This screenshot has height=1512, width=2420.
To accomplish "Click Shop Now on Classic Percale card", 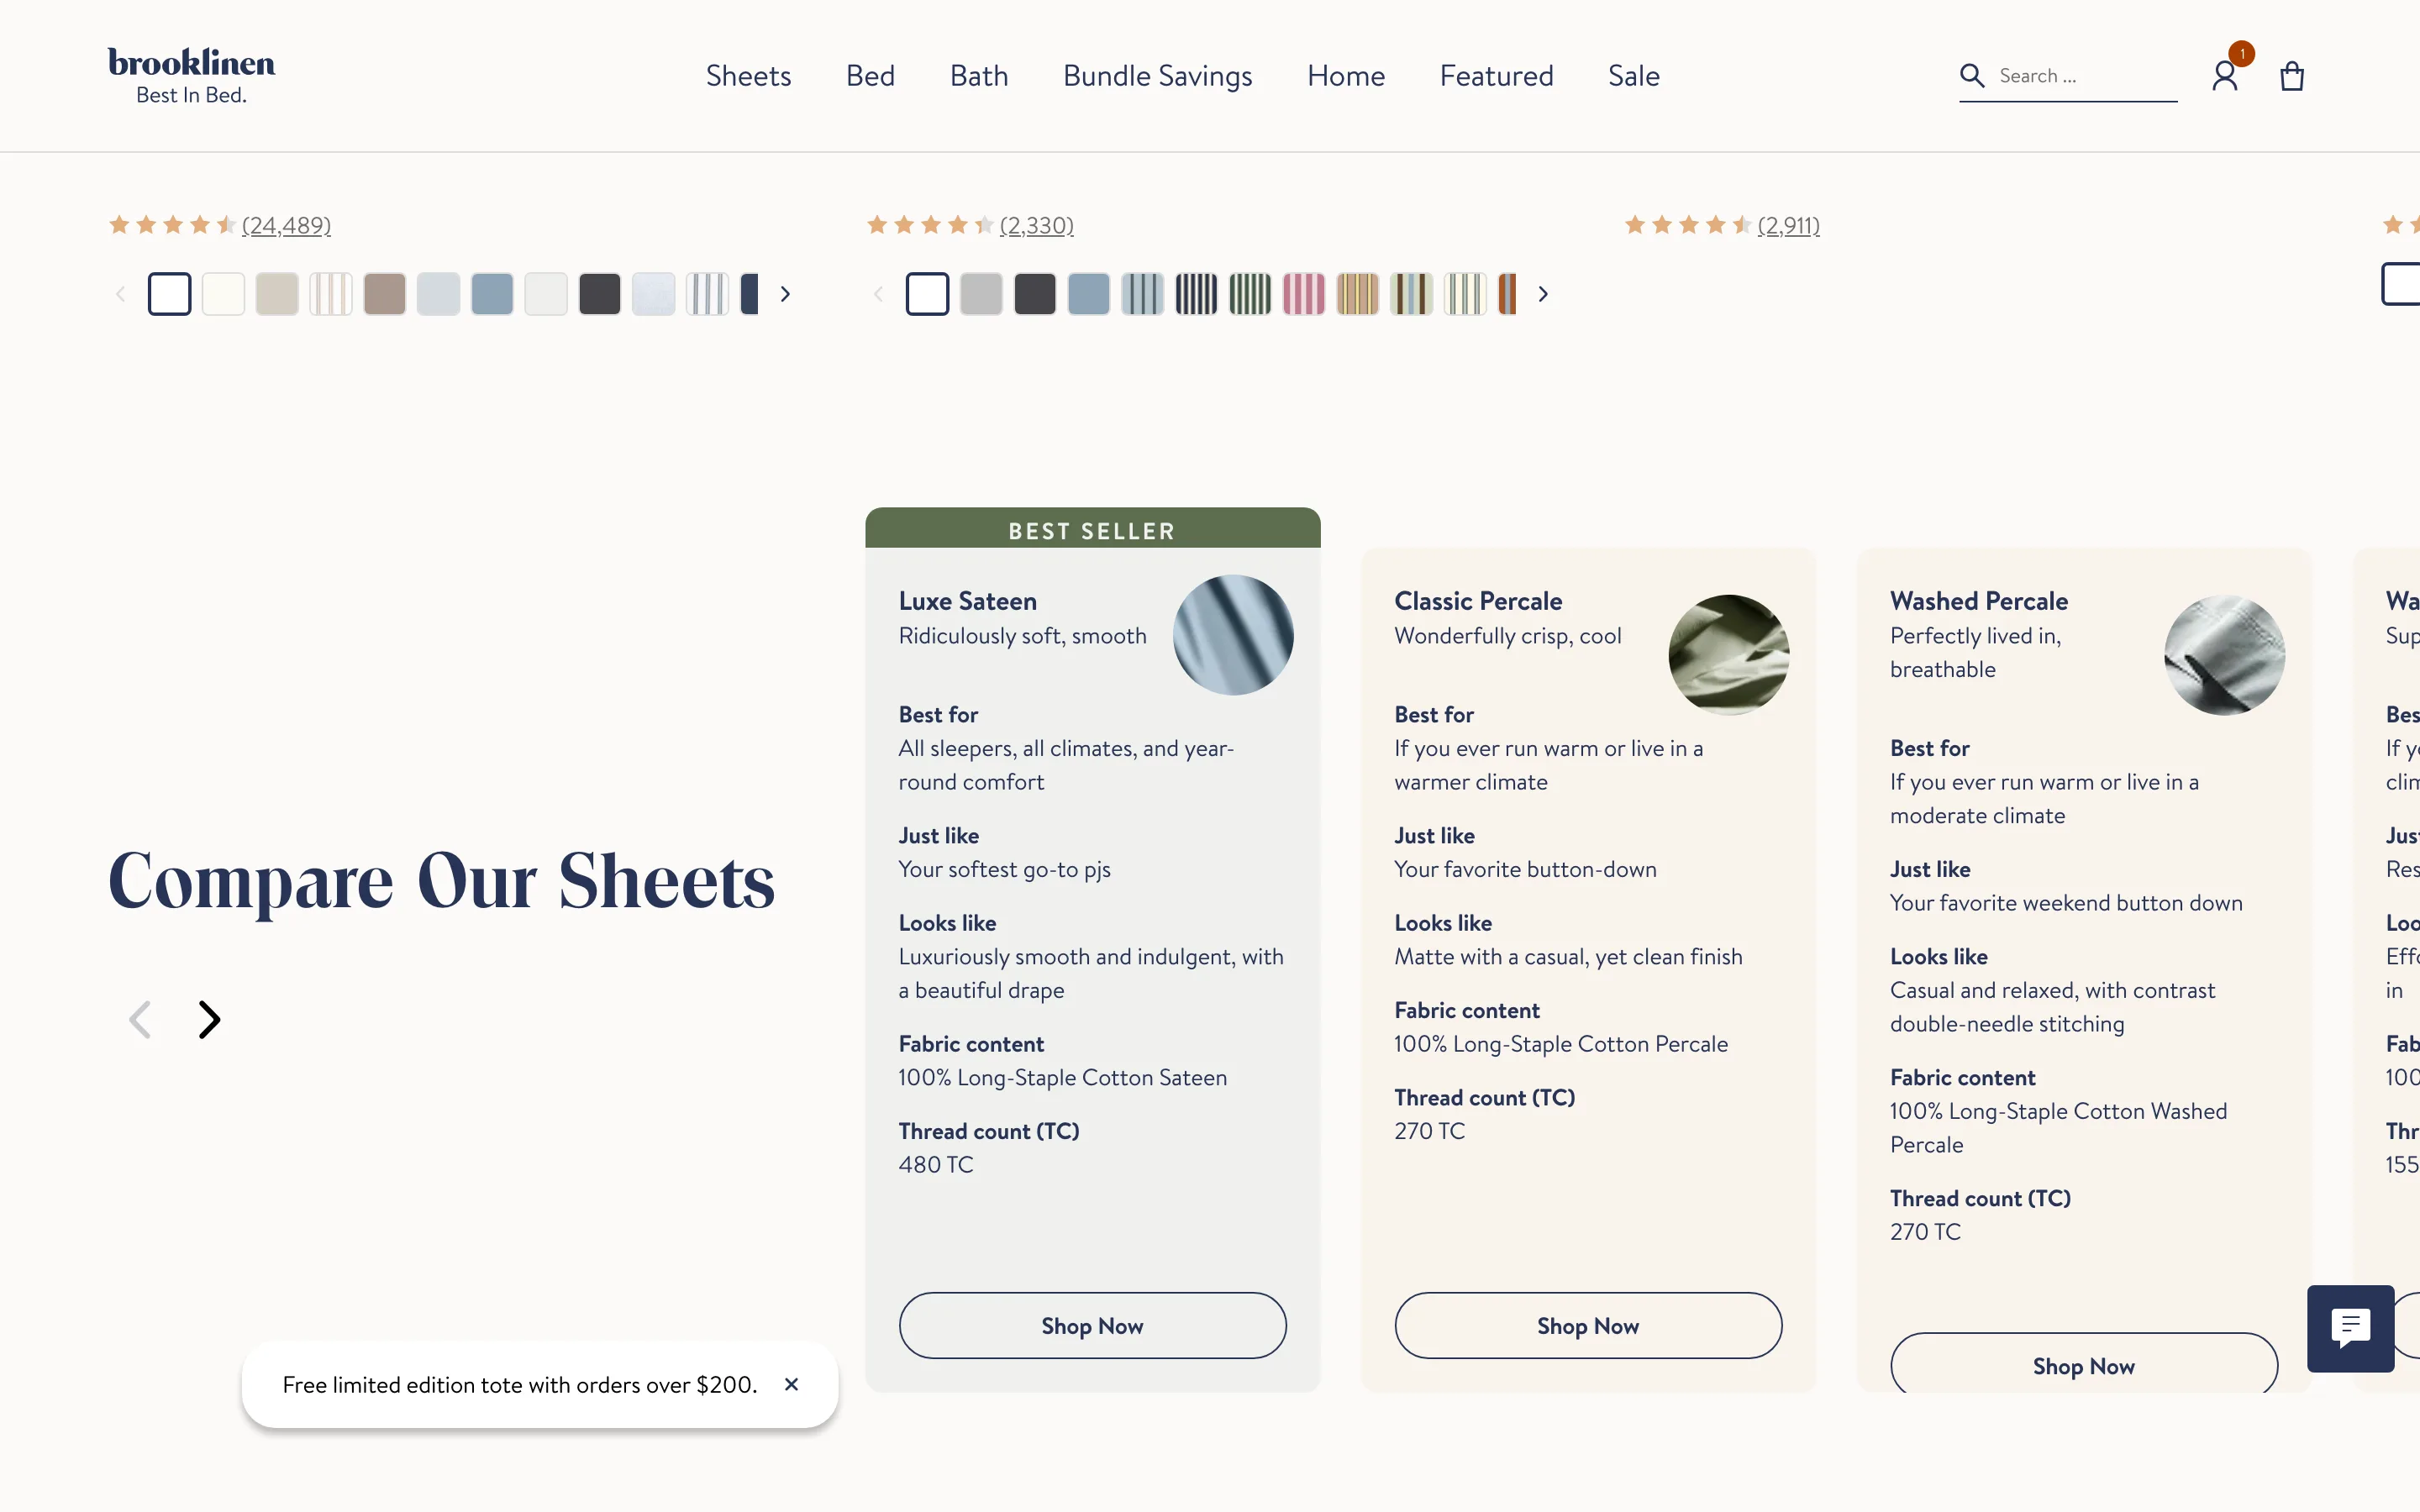I will coord(1588,1325).
